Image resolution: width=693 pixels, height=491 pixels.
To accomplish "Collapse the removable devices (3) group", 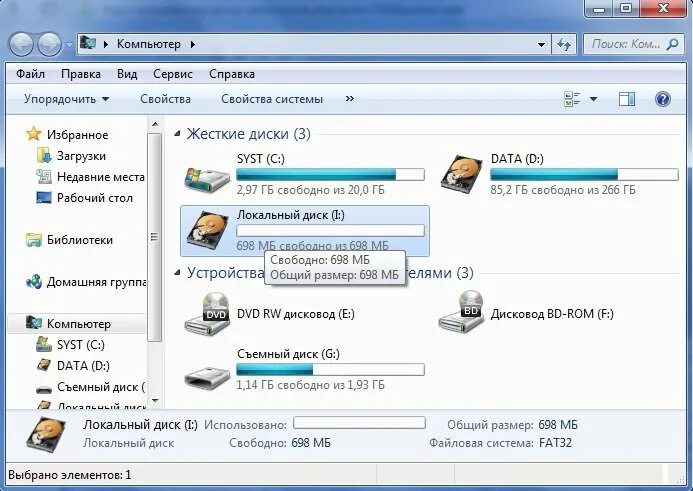I will coord(177,273).
